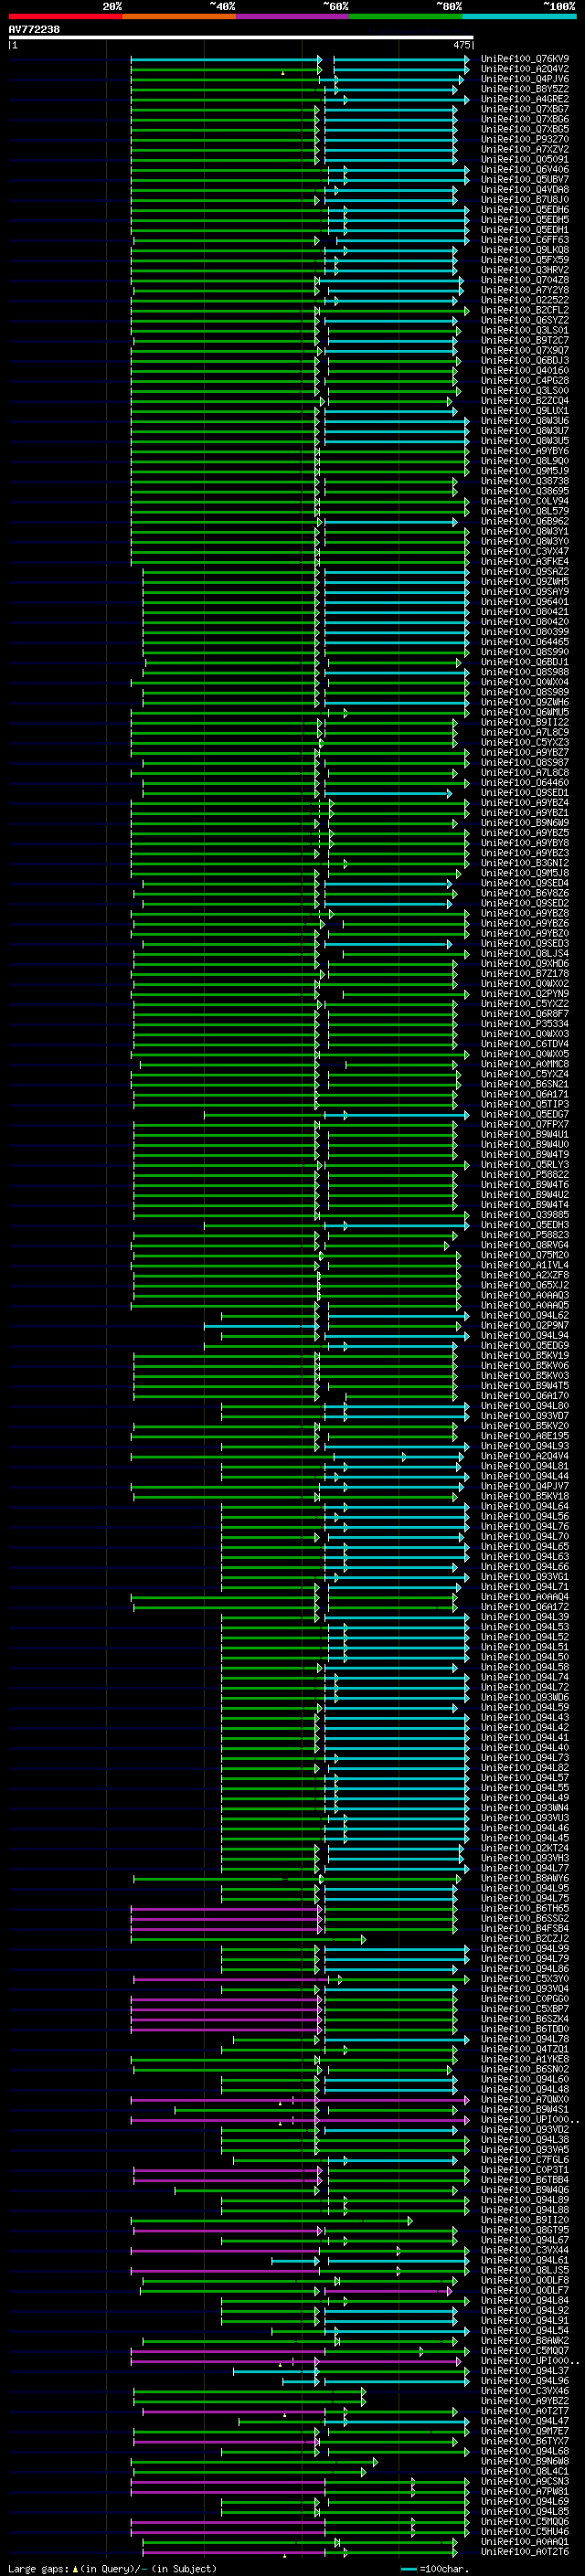Viewport: 585px width, 2576px height.
Task: Open hit UniRef100_Q7XBG7
Action: [525, 109]
